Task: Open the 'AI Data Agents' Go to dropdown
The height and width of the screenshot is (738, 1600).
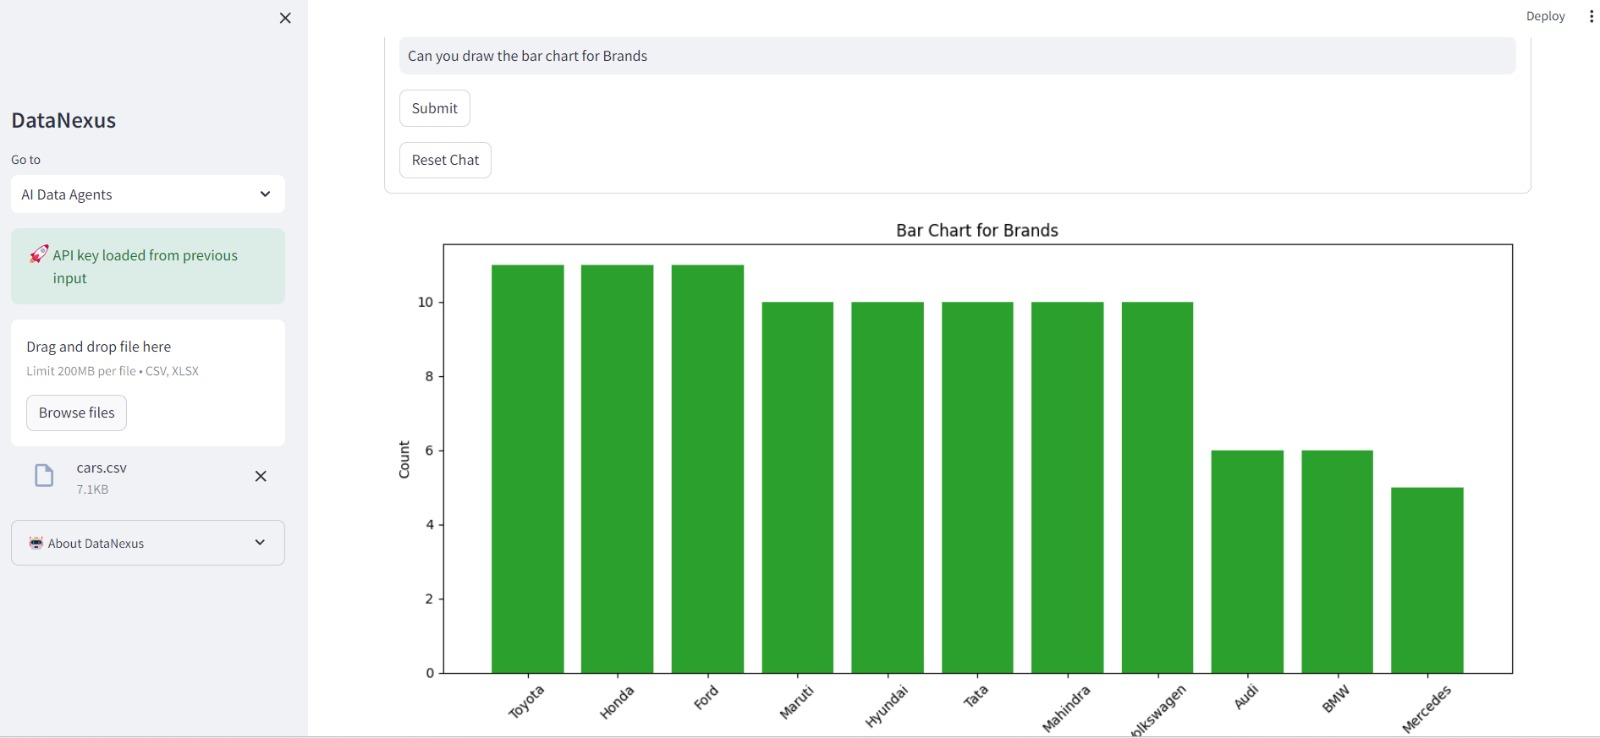Action: 148,194
